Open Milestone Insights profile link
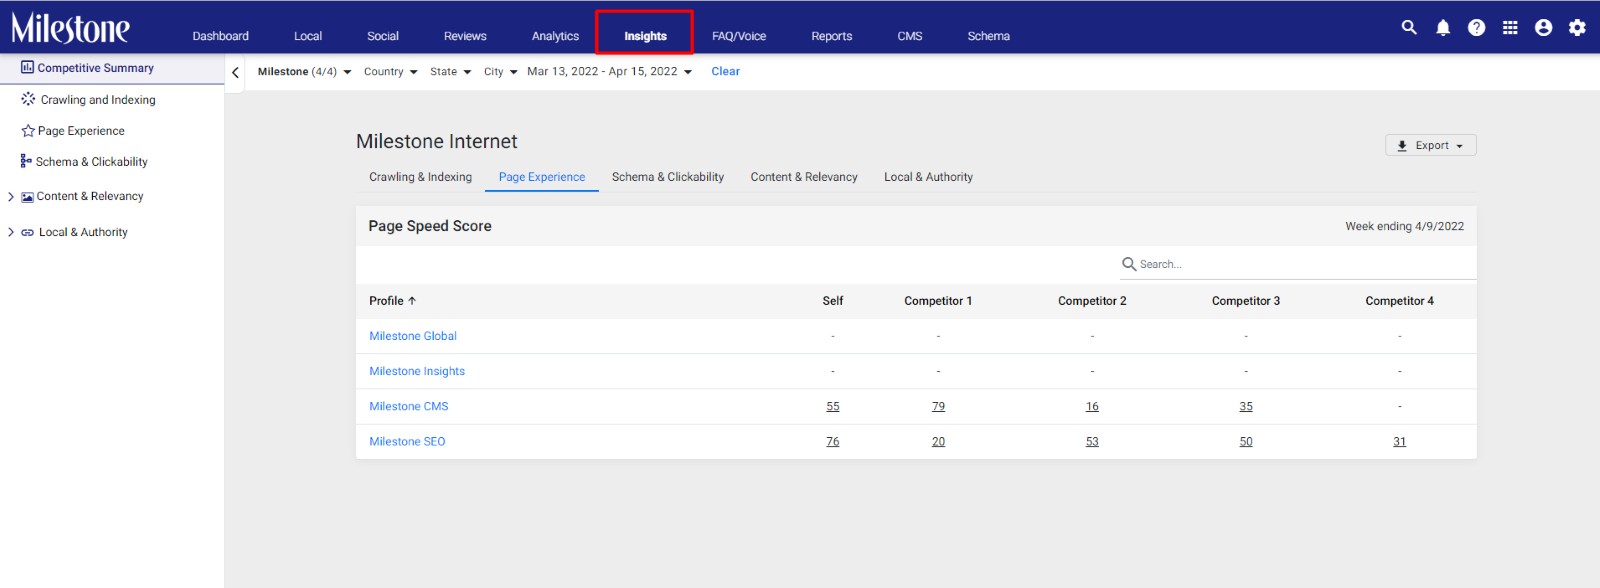1600x588 pixels. coord(417,371)
